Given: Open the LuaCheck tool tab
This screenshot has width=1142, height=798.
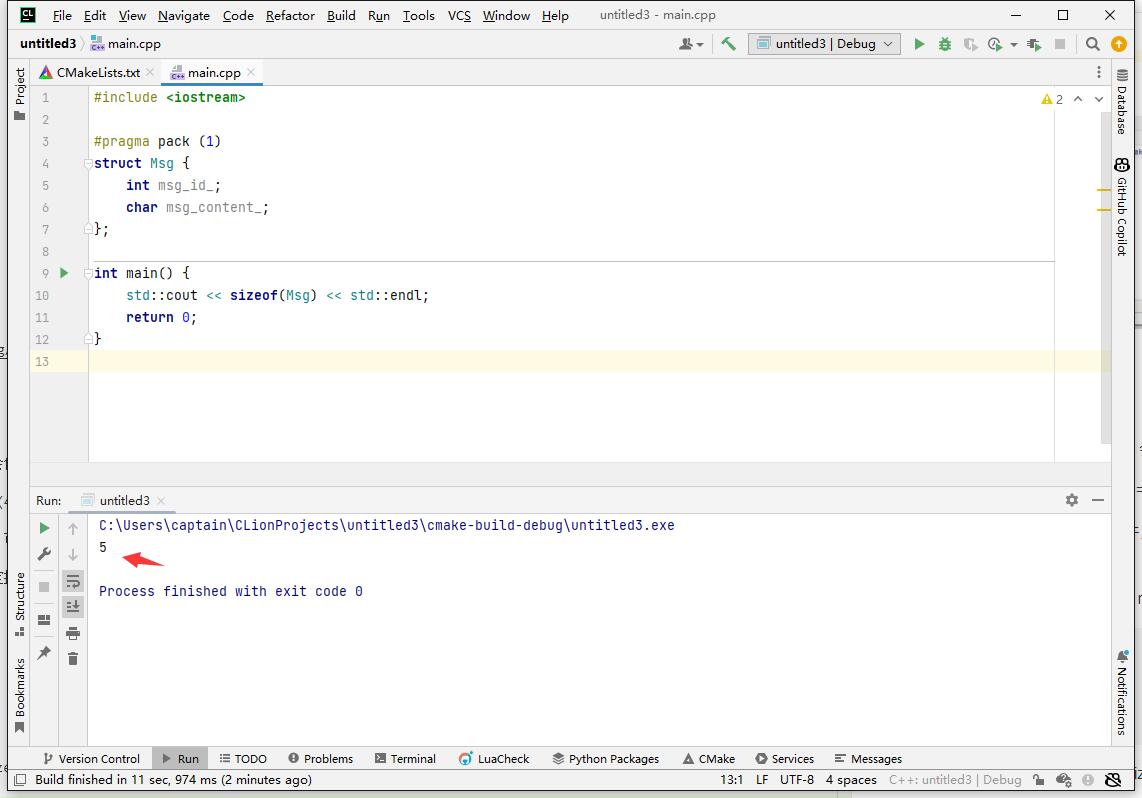Looking at the screenshot, I should pyautogui.click(x=494, y=759).
